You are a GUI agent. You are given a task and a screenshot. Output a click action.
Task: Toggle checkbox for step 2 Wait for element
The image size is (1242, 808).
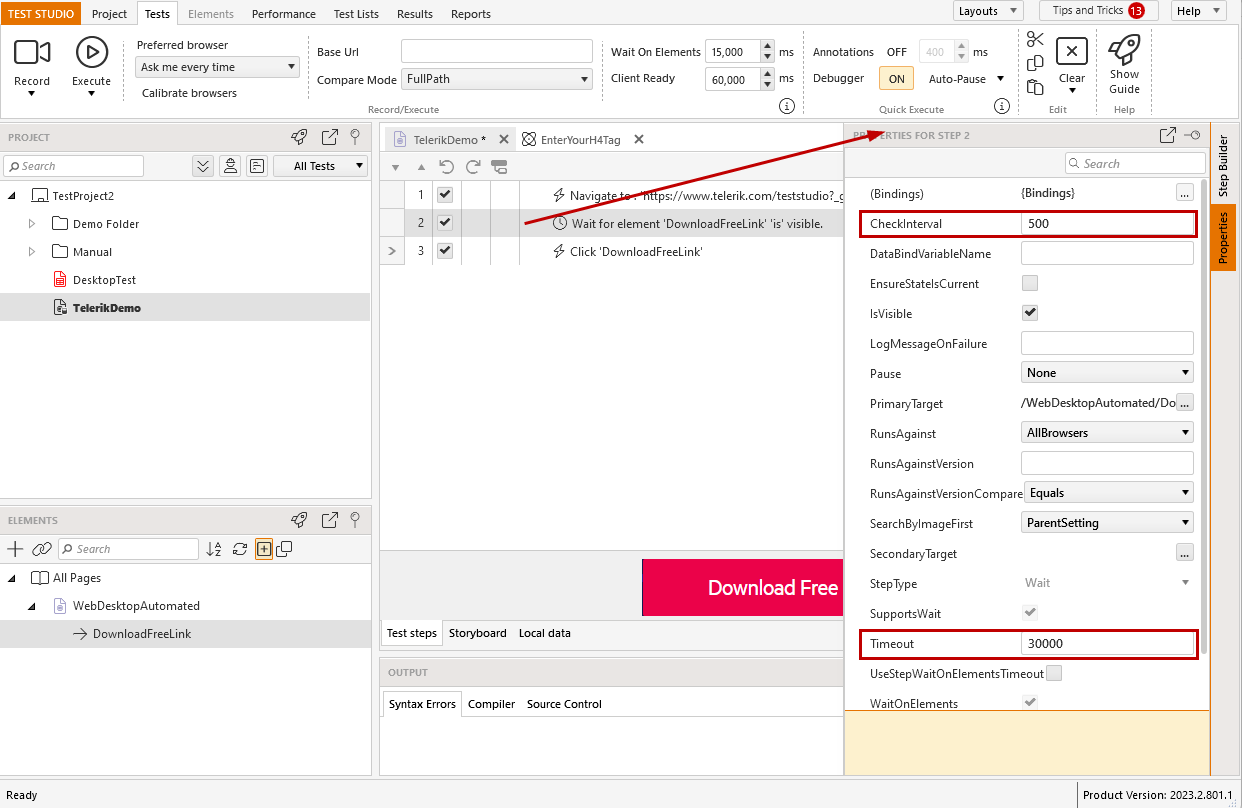click(x=445, y=223)
